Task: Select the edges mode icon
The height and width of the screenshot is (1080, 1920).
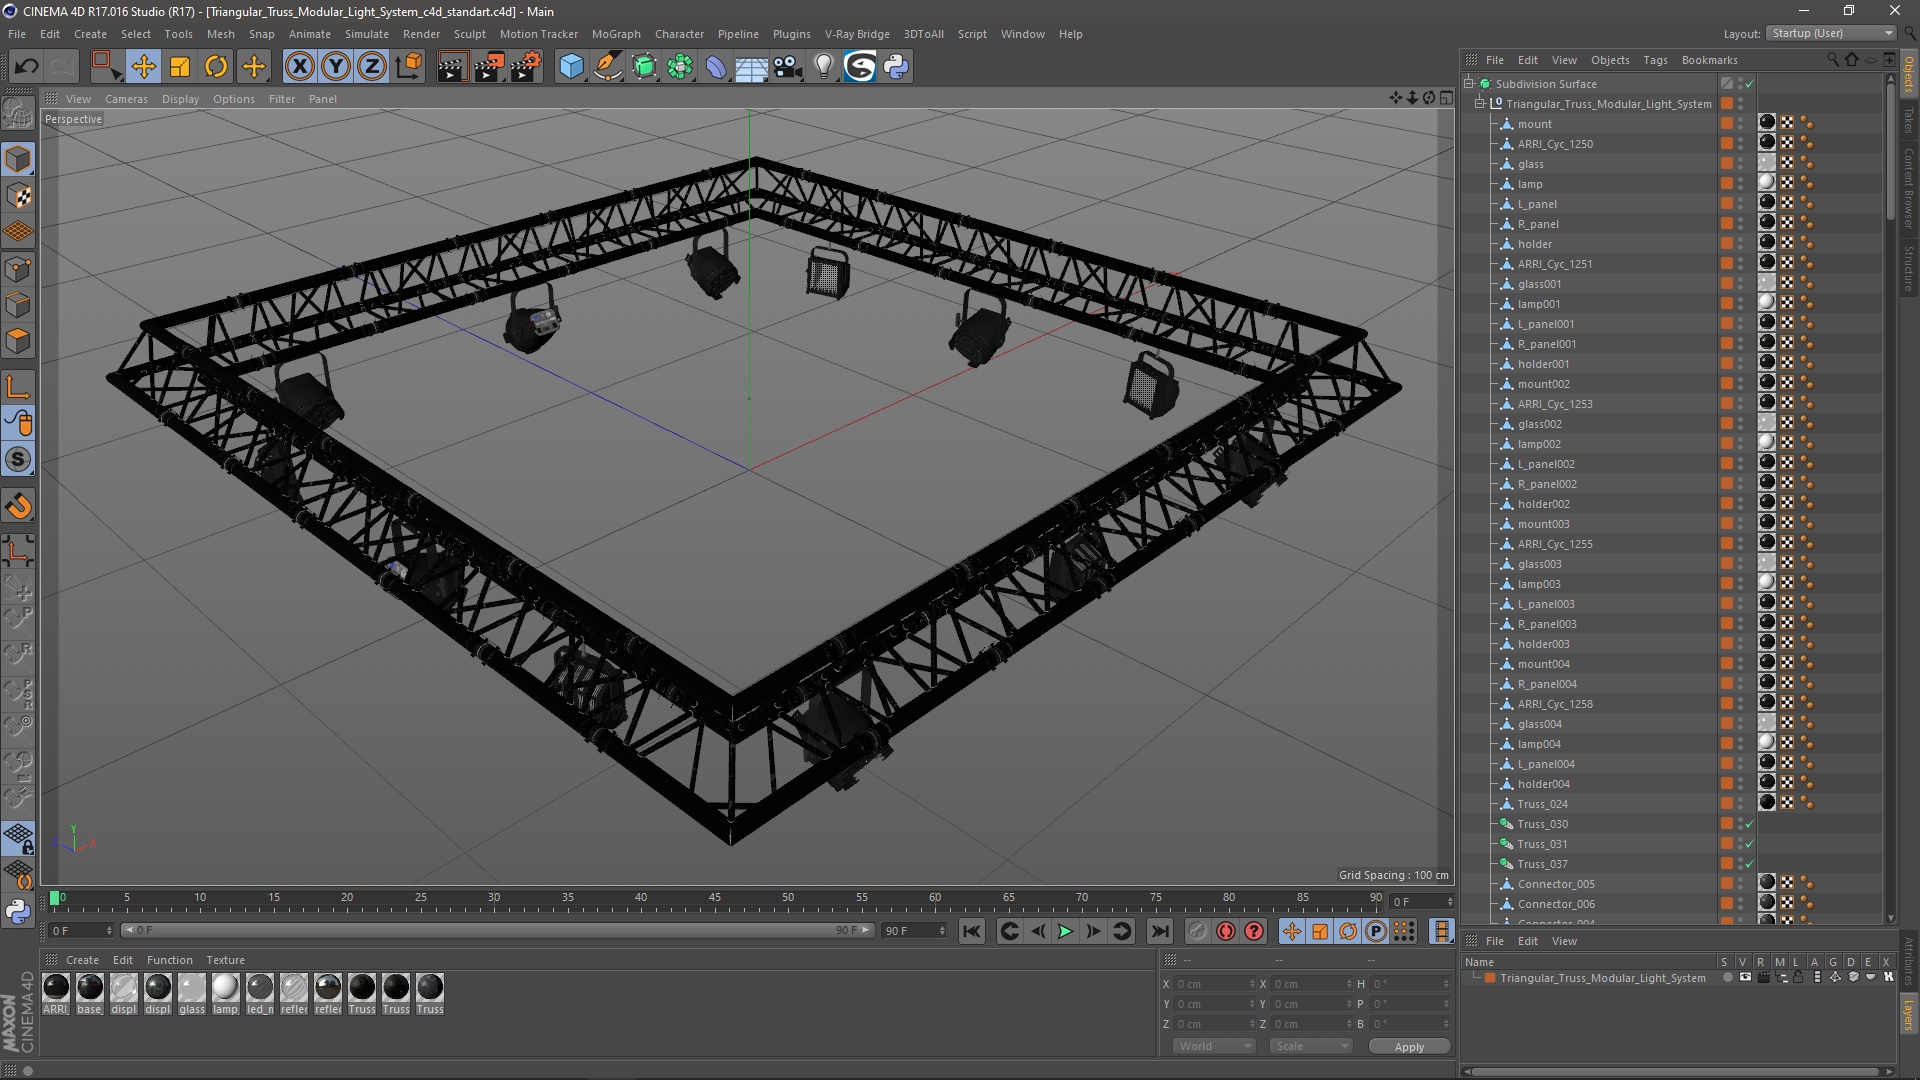Action: point(18,305)
